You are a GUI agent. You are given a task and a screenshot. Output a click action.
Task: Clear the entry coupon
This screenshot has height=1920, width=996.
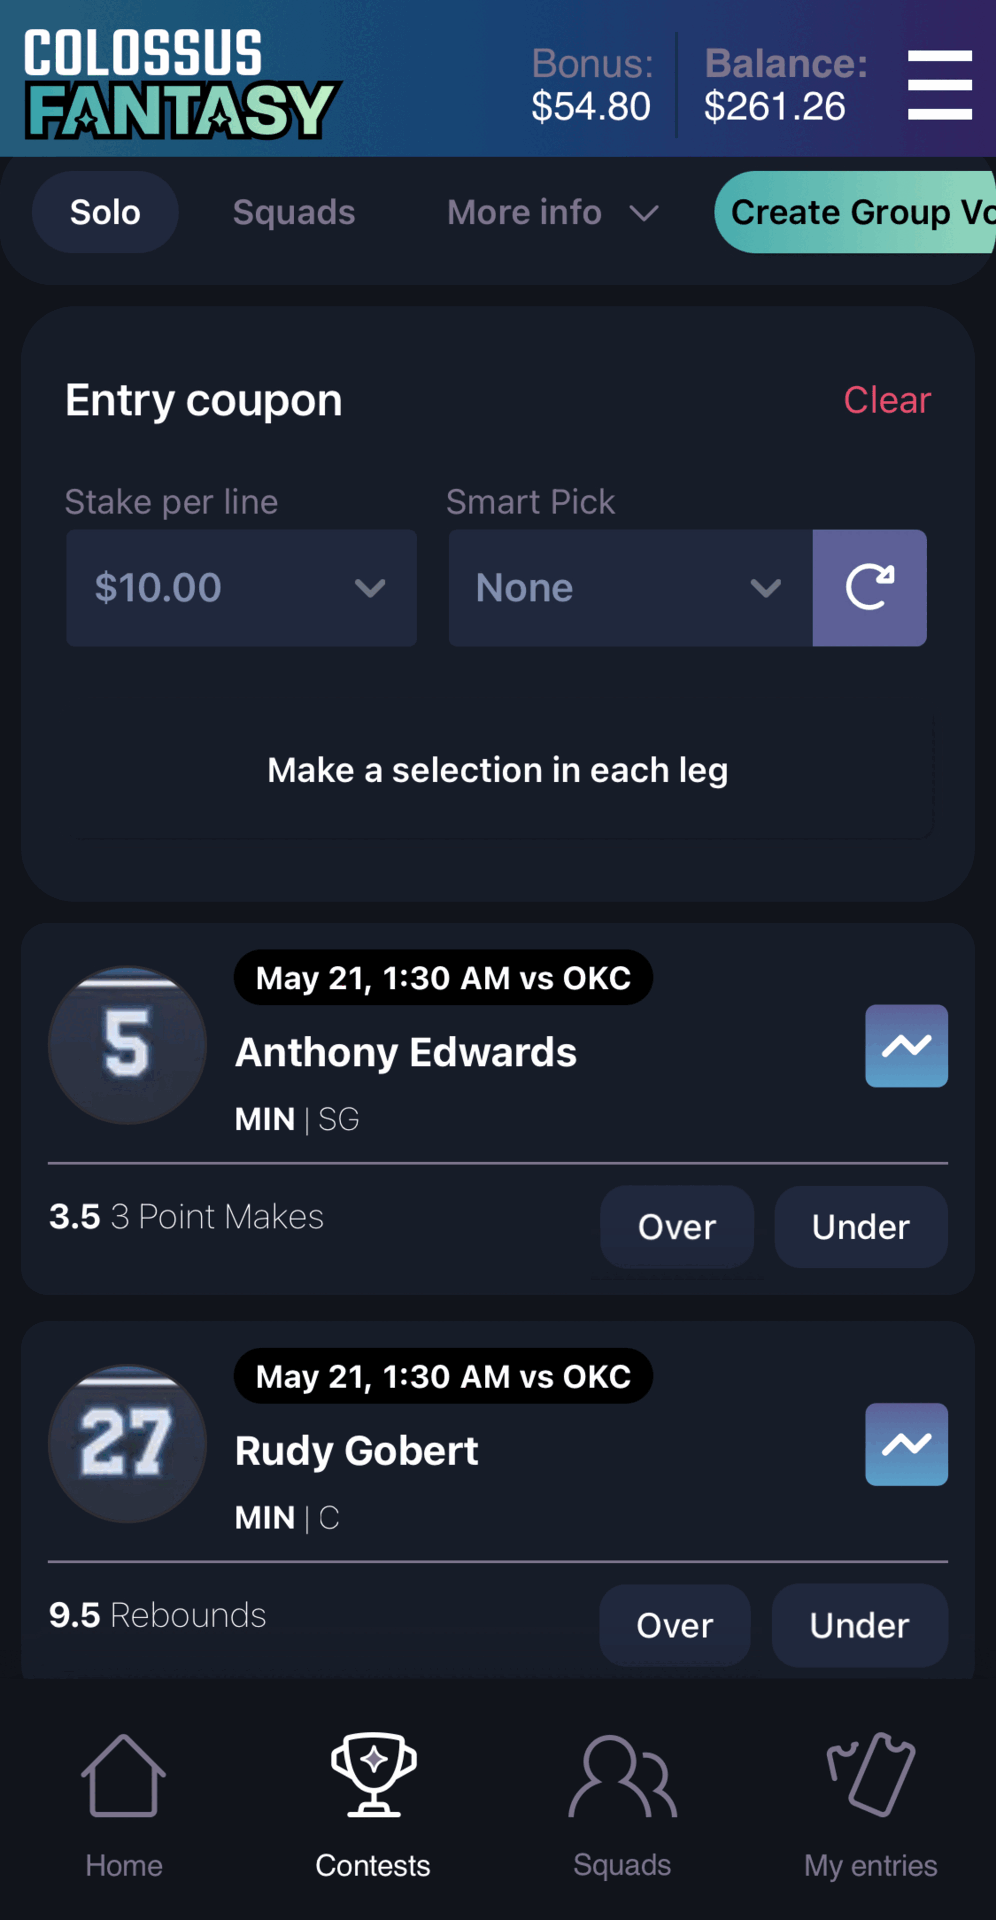click(887, 400)
